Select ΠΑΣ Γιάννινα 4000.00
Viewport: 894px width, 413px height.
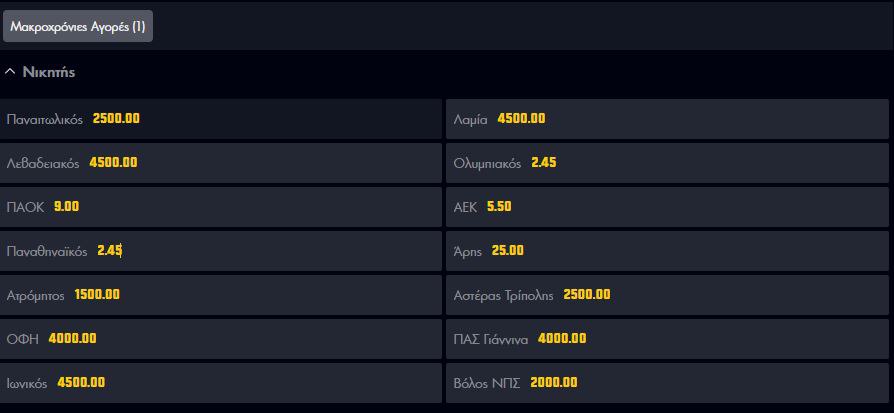668,338
